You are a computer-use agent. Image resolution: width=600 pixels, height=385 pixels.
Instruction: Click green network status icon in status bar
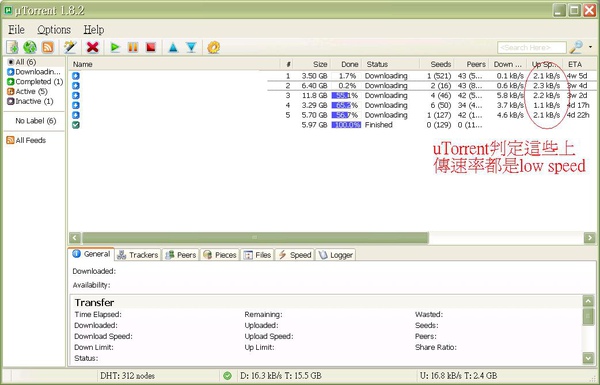point(227,376)
